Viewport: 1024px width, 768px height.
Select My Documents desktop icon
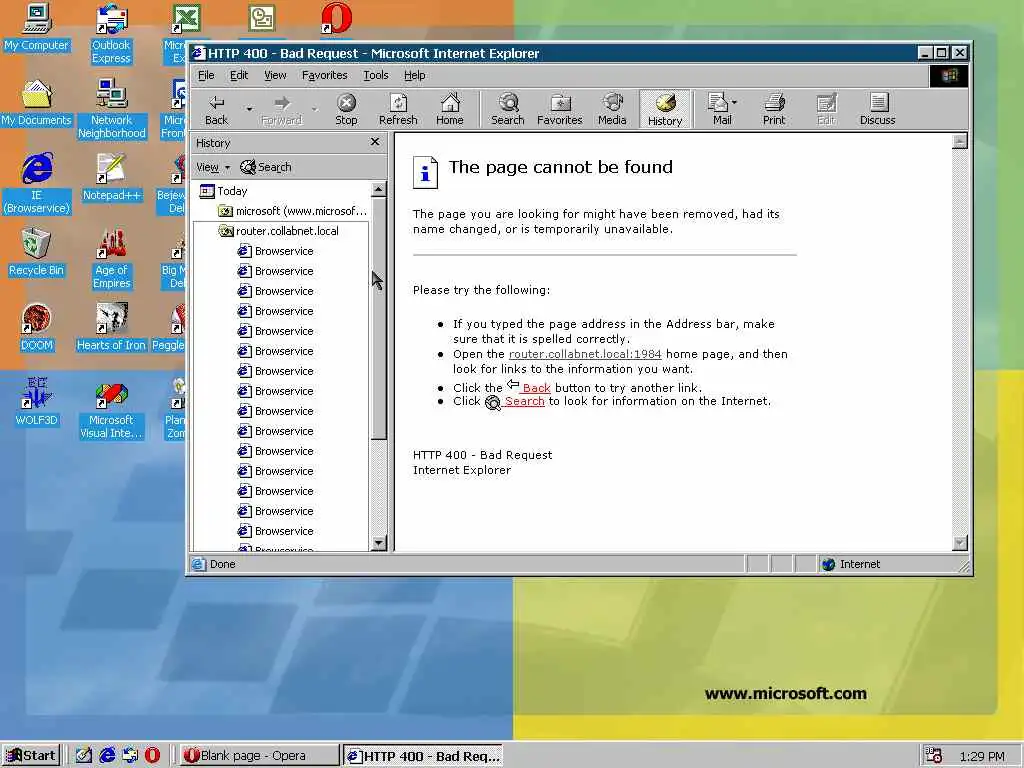pos(36,103)
